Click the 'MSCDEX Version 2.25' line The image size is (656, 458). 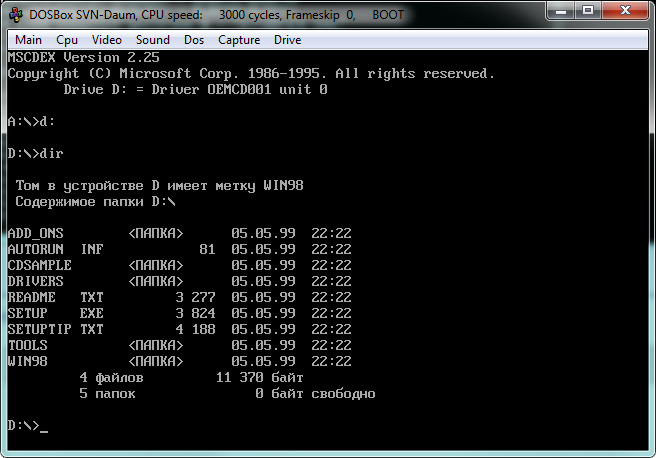pyautogui.click(x=84, y=57)
